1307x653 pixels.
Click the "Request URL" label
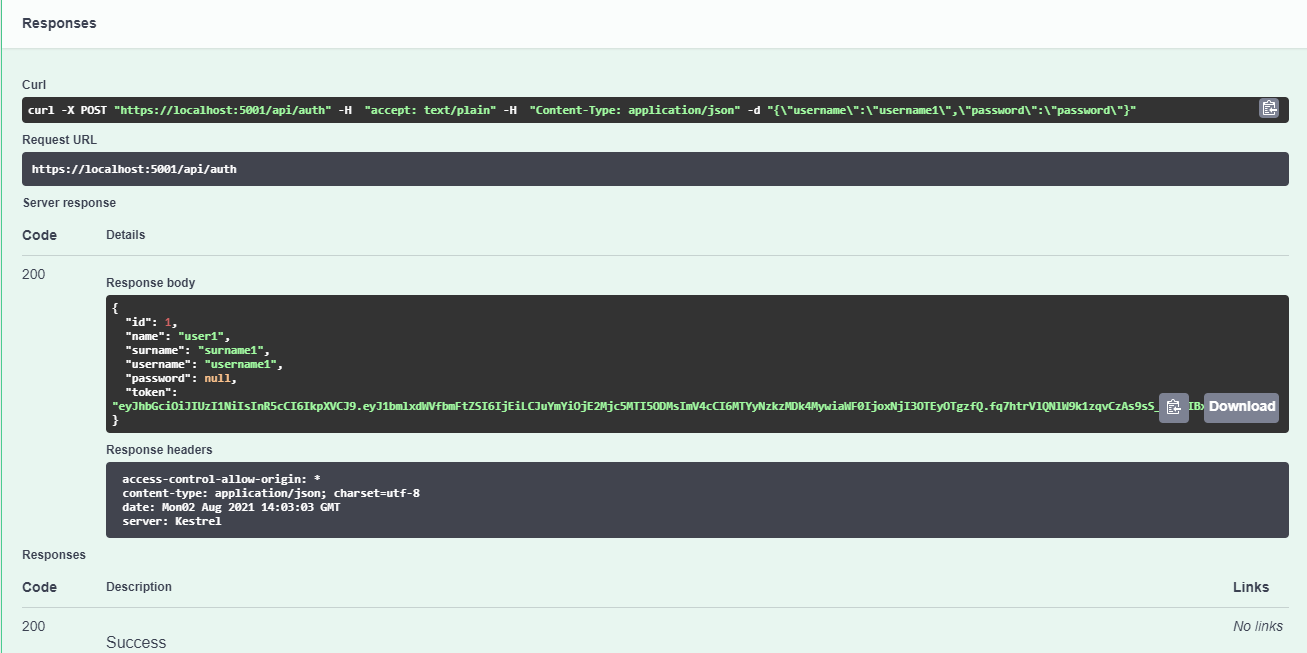tap(59, 140)
